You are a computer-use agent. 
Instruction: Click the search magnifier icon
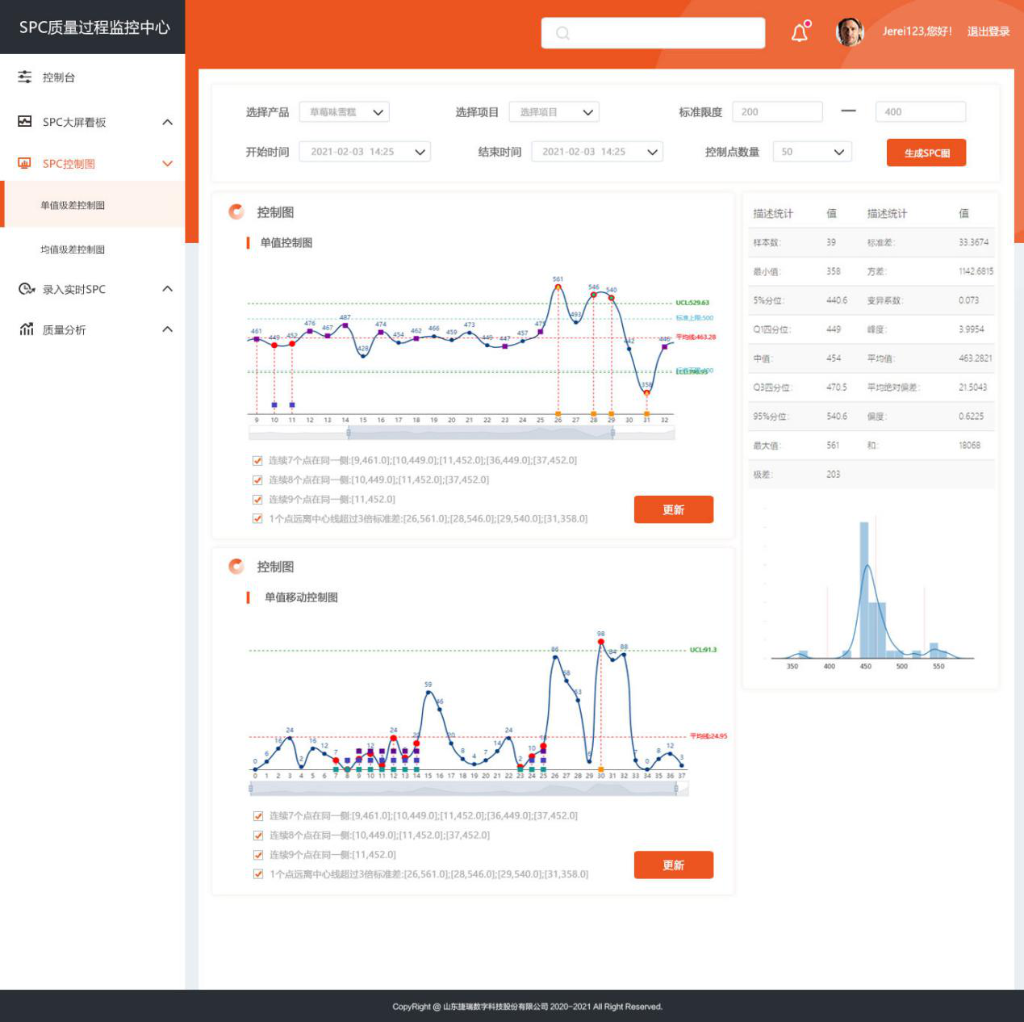(x=563, y=33)
